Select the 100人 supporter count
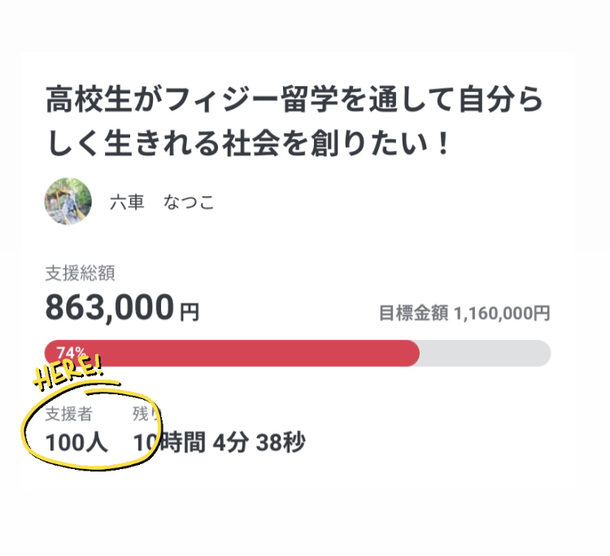Image resolution: width=610 pixels, height=556 pixels. click(76, 441)
